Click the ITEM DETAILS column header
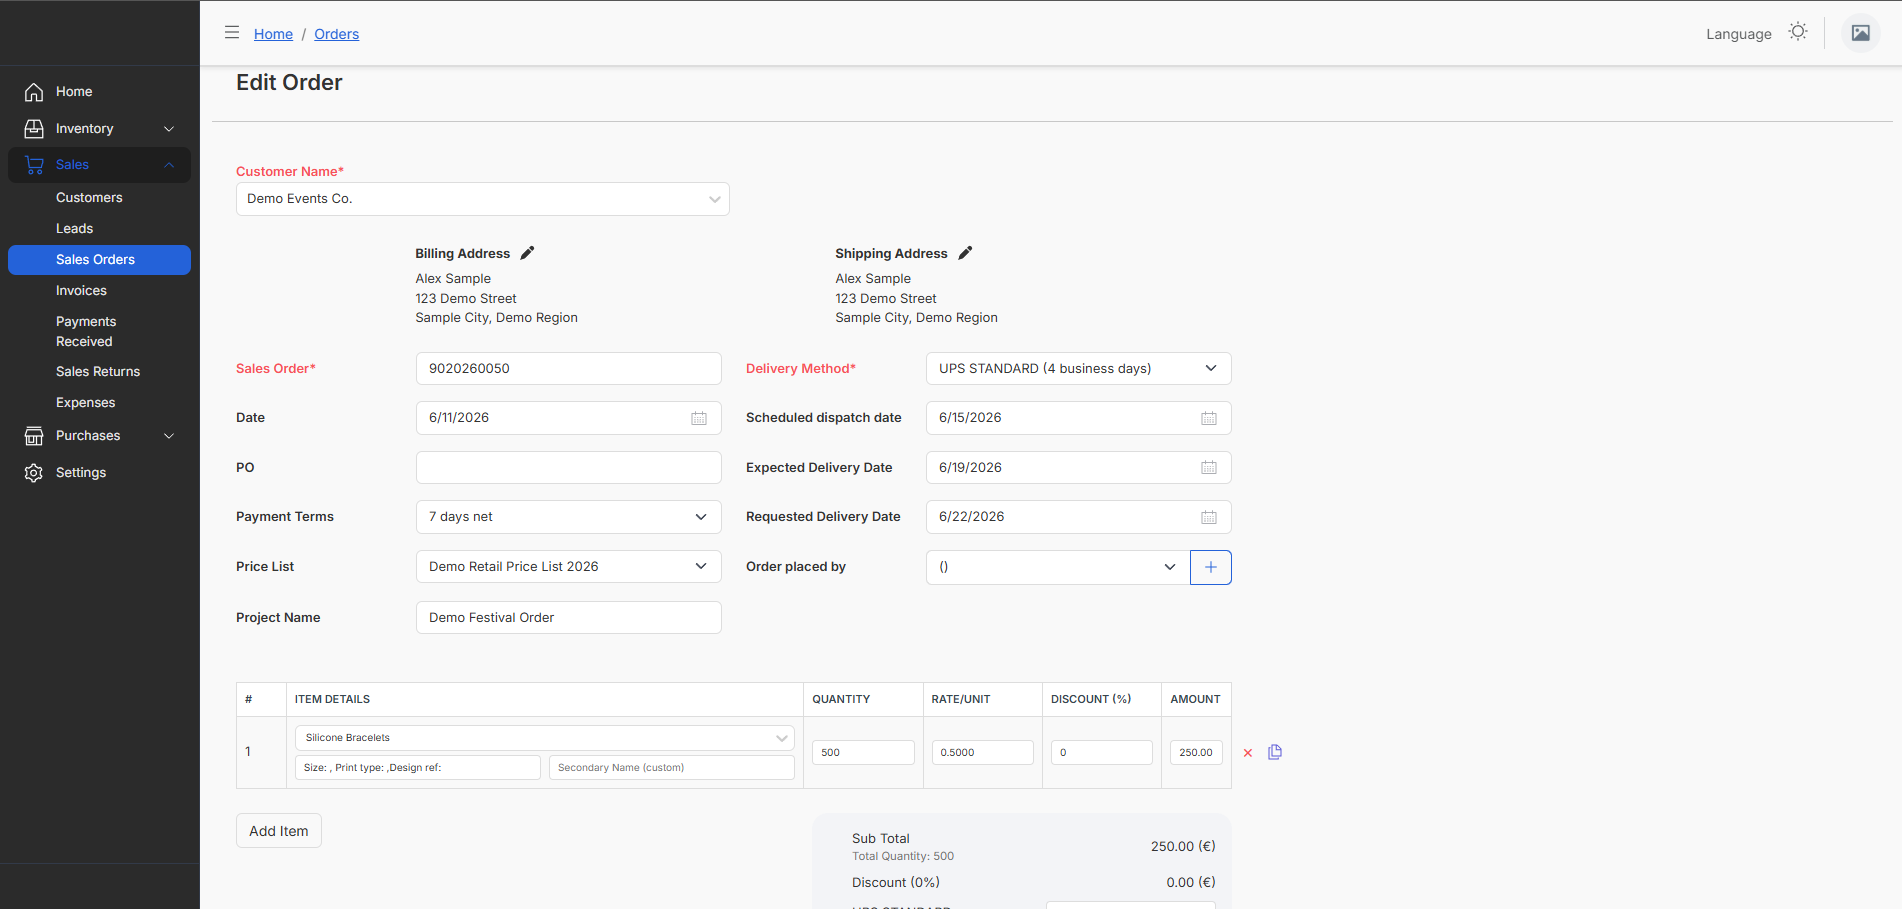 tap(332, 700)
